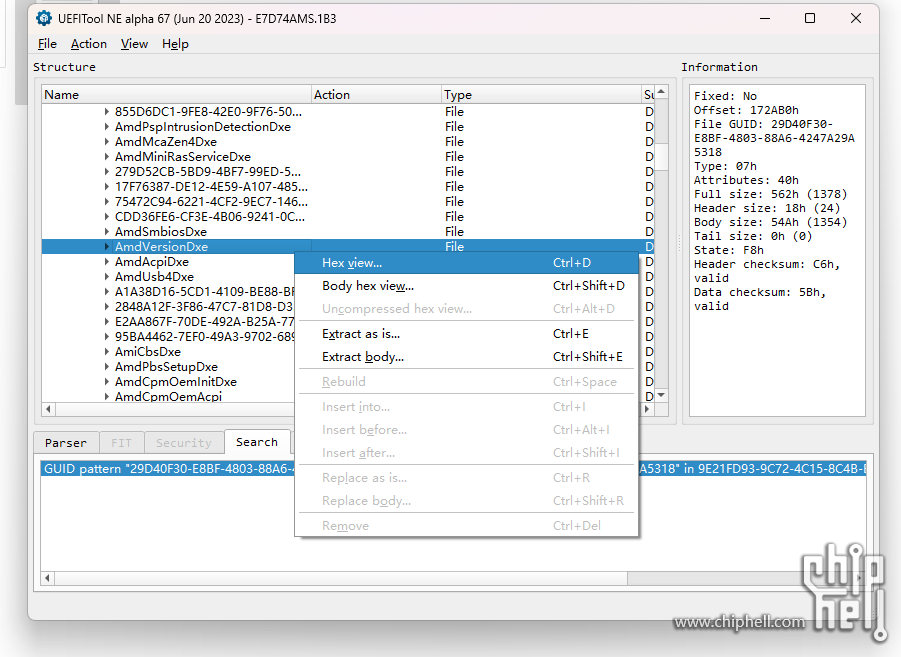
Task: Expand the AmdMiniRasServiceDxe node
Action: pos(106,156)
